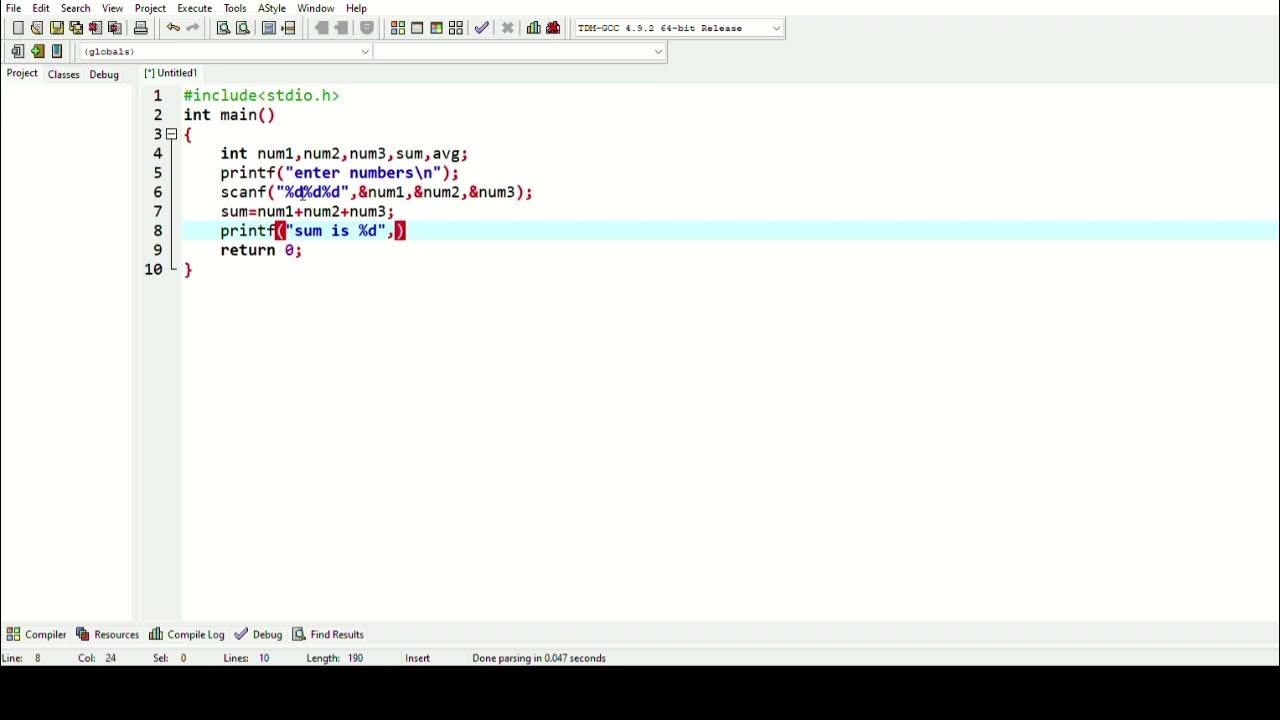Click the Print icon
This screenshot has width=1280, height=720.
tap(141, 28)
